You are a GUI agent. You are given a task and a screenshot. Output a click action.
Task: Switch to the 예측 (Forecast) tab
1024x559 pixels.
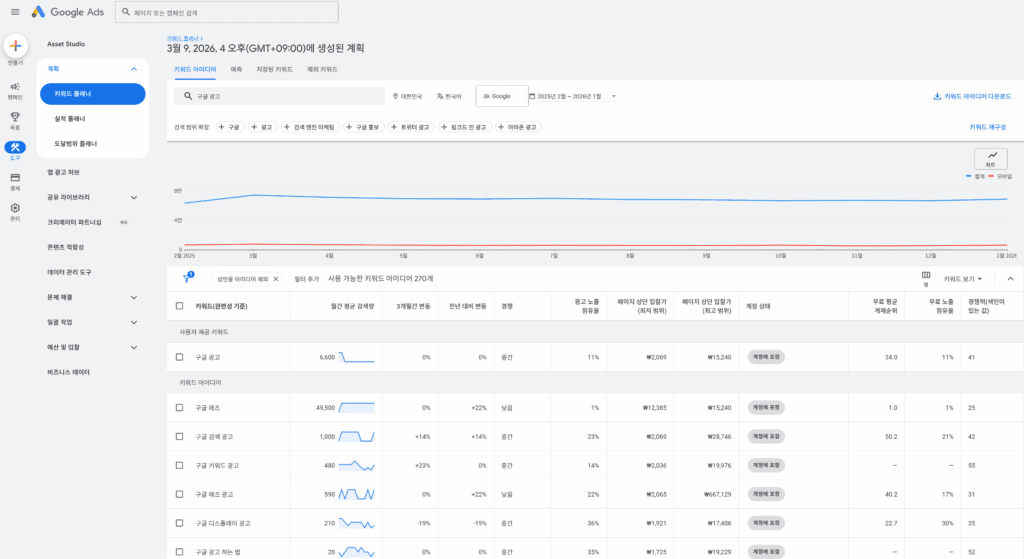236,69
